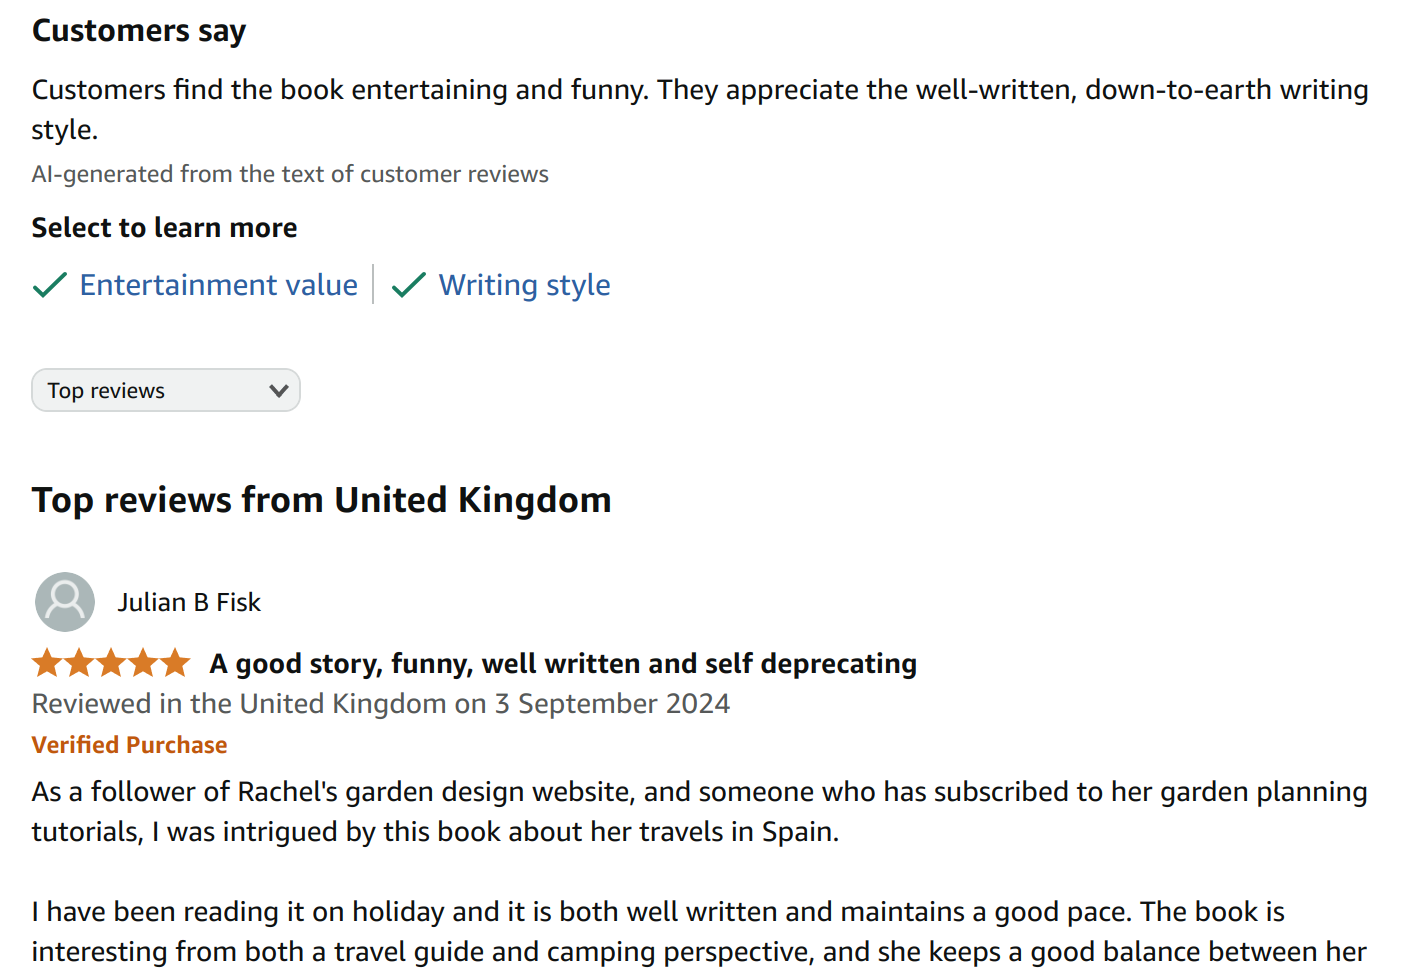Click the 'AI-generated from the text' disclaimer
The width and height of the screenshot is (1414, 972).
[290, 174]
